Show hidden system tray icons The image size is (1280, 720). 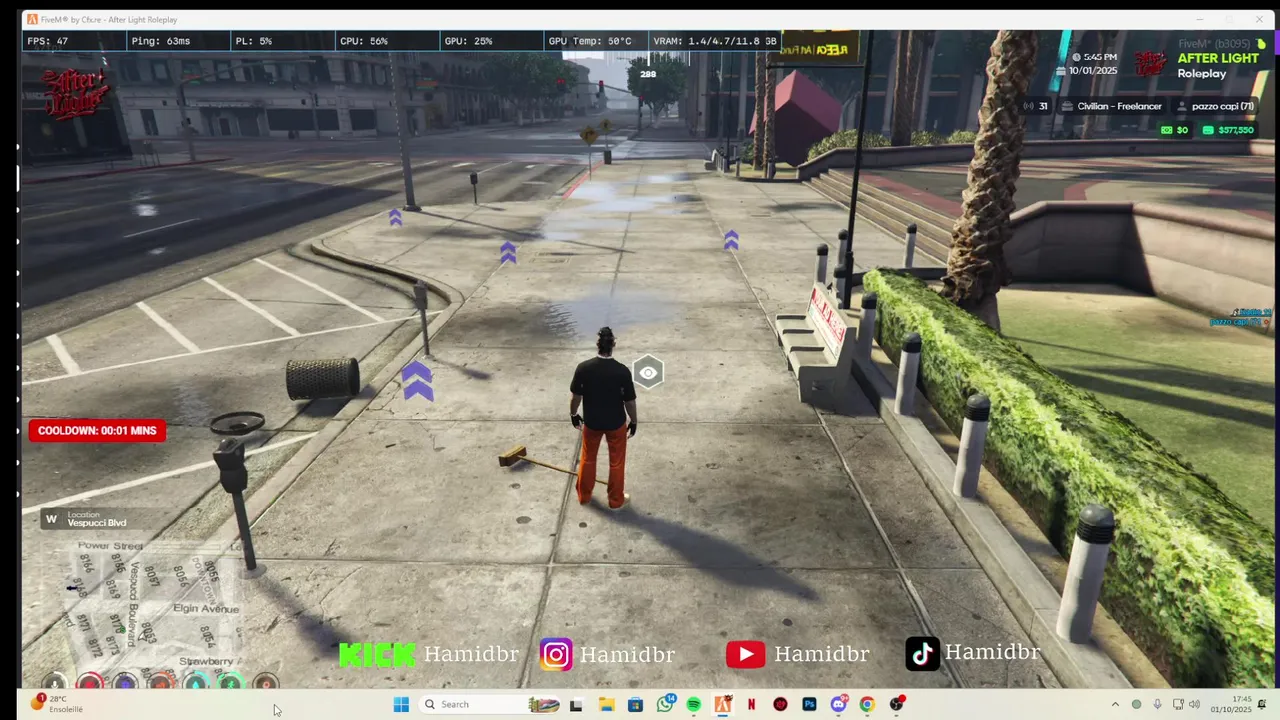pos(1115,704)
